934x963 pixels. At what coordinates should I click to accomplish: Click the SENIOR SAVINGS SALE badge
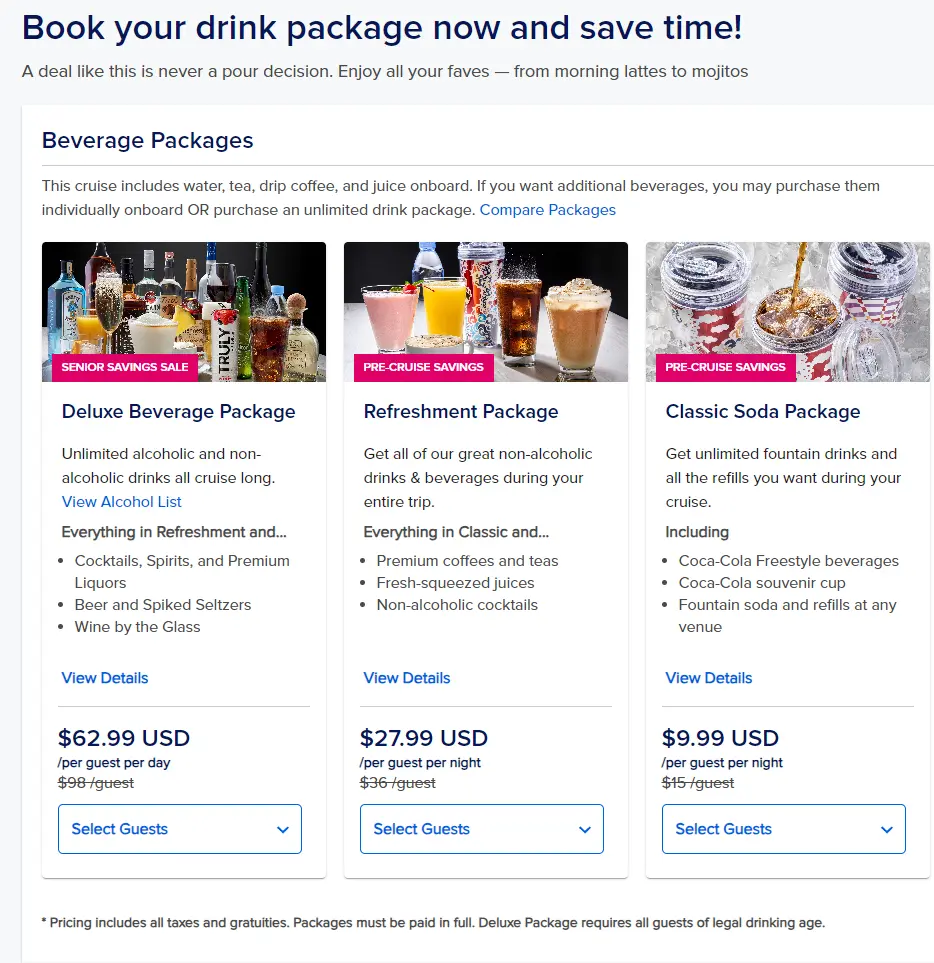(122, 367)
